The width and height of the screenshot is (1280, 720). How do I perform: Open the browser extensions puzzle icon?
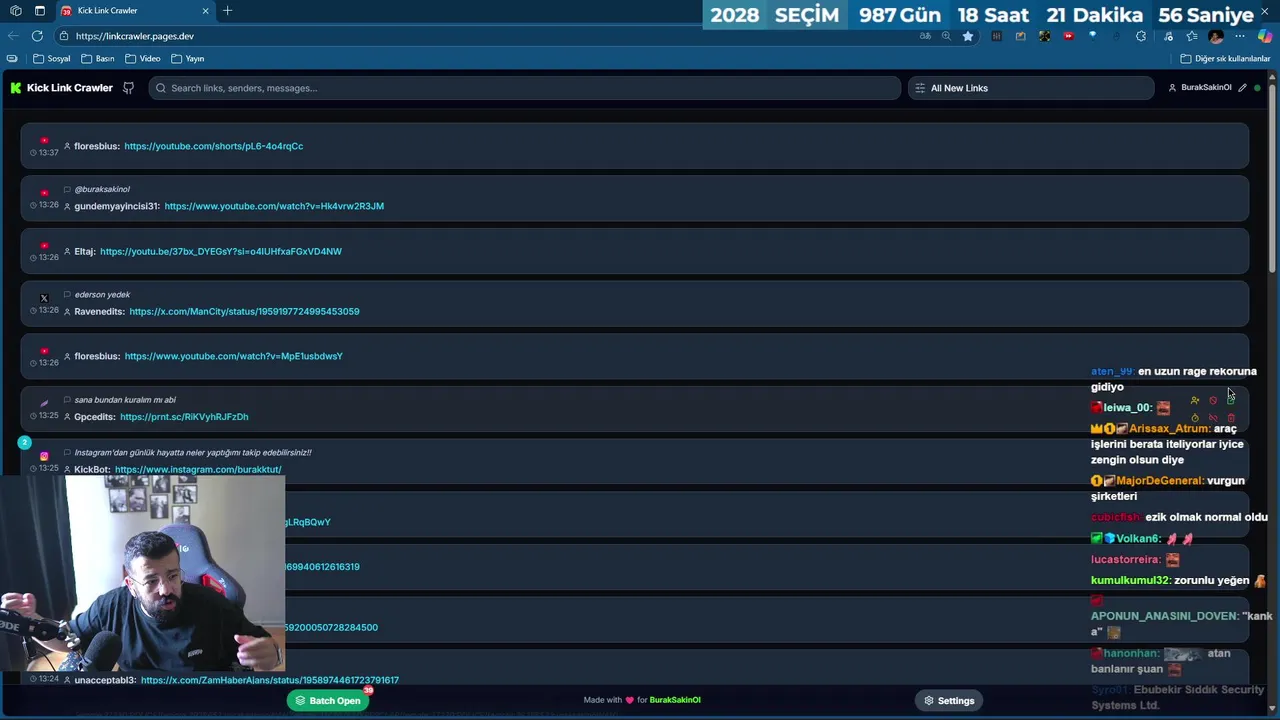pyautogui.click(x=1141, y=36)
